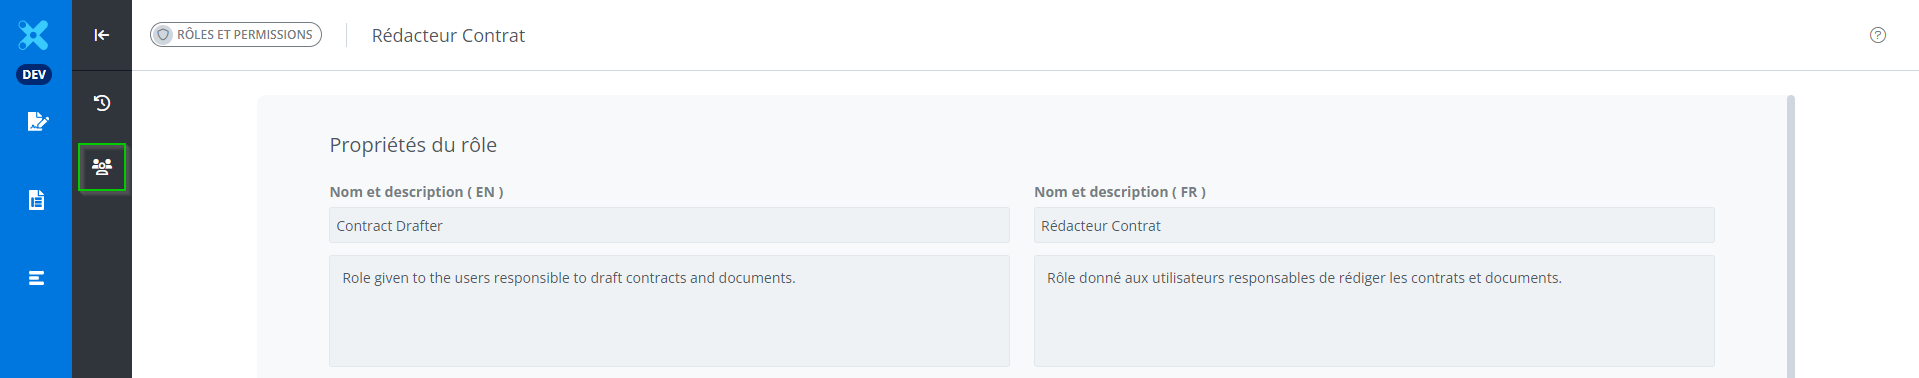
Task: Select the highlighted users group icon
Action: [x=102, y=167]
